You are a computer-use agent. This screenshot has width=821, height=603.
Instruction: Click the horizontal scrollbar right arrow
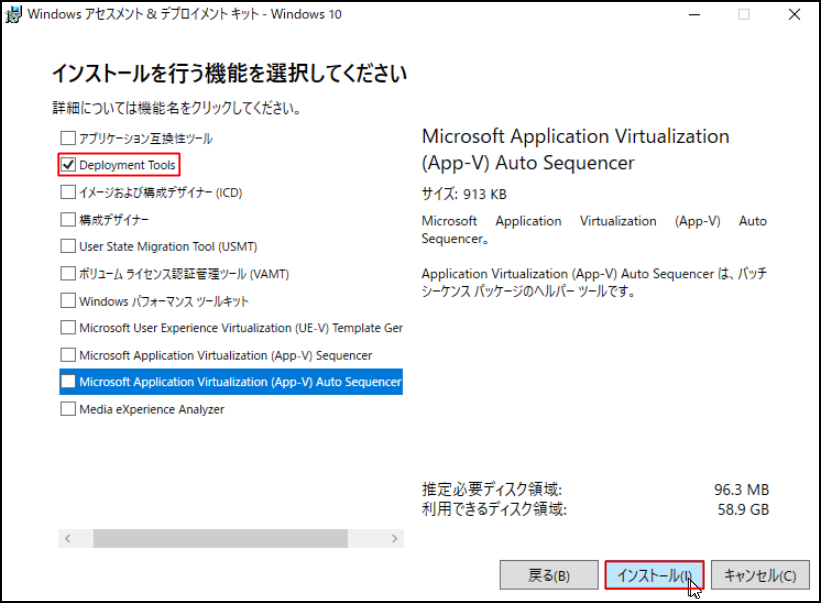tap(395, 538)
